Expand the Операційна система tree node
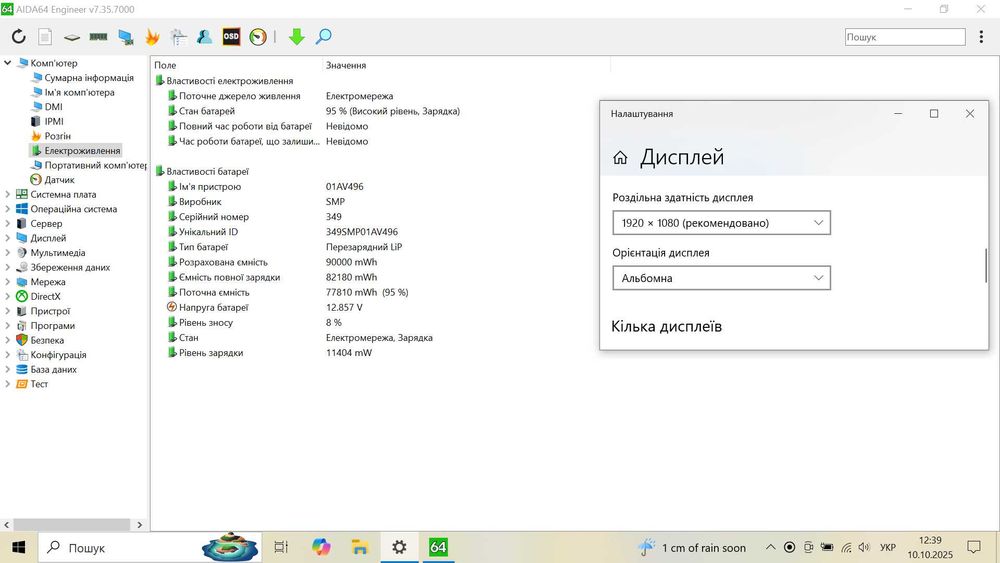This screenshot has height=563, width=1000. click(8, 208)
